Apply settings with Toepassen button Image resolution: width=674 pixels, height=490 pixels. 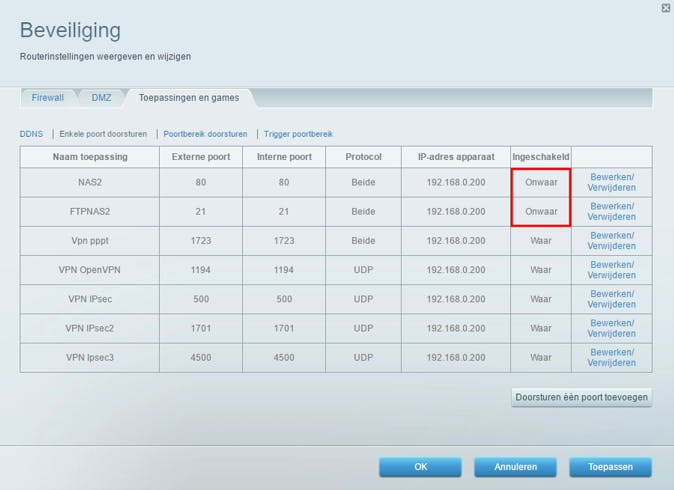610,467
